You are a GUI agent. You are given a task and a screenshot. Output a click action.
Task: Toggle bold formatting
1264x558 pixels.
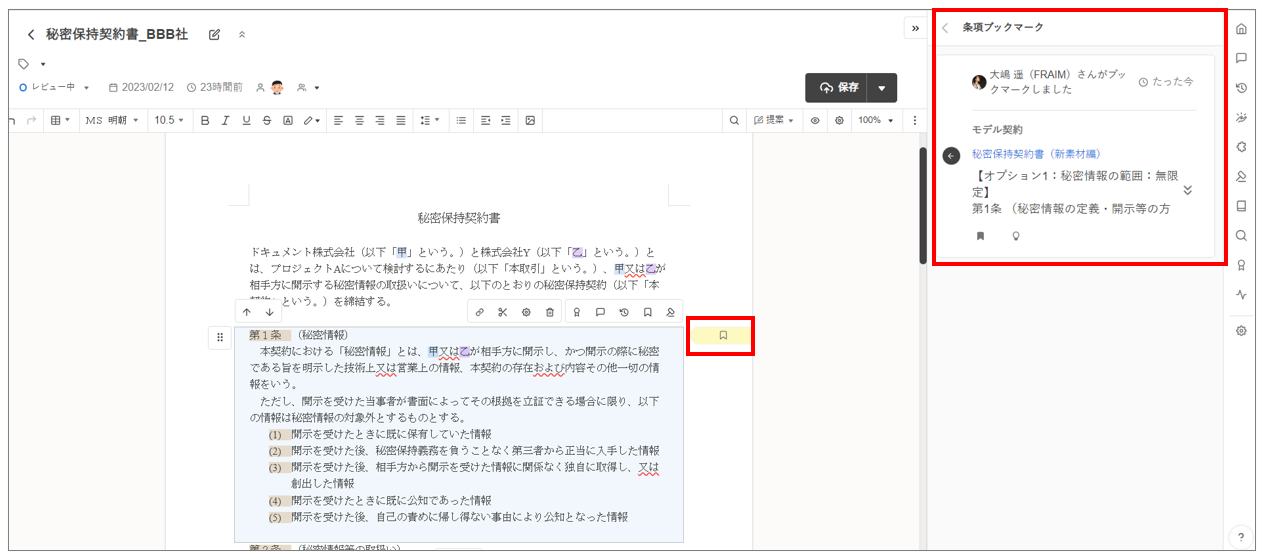coord(205,120)
